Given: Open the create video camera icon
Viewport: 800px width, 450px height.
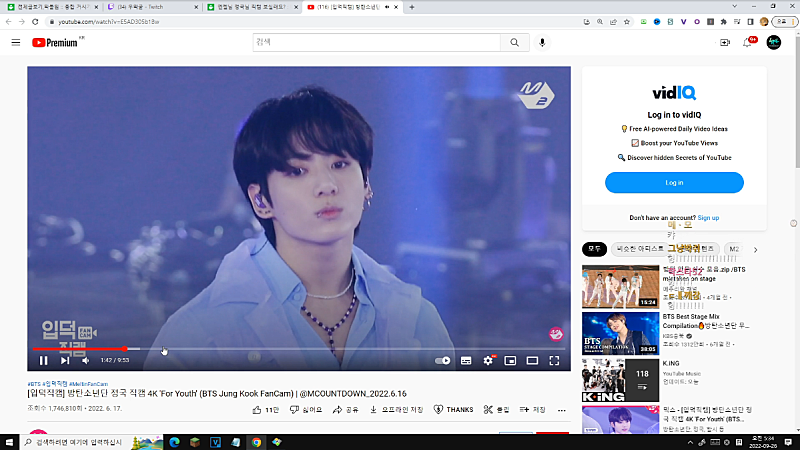Looking at the screenshot, I should tap(724, 42).
